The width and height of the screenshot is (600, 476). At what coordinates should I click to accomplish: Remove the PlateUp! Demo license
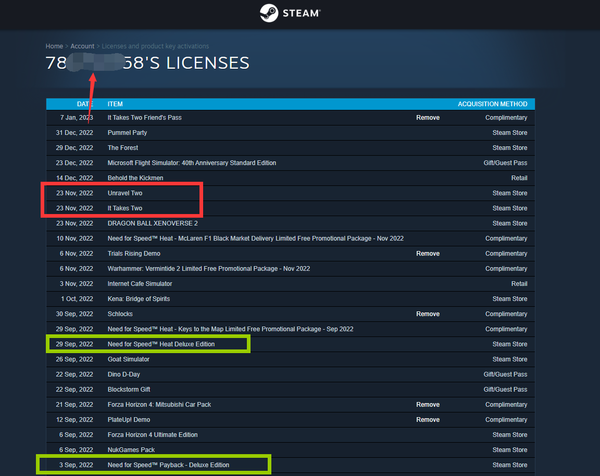tap(428, 419)
